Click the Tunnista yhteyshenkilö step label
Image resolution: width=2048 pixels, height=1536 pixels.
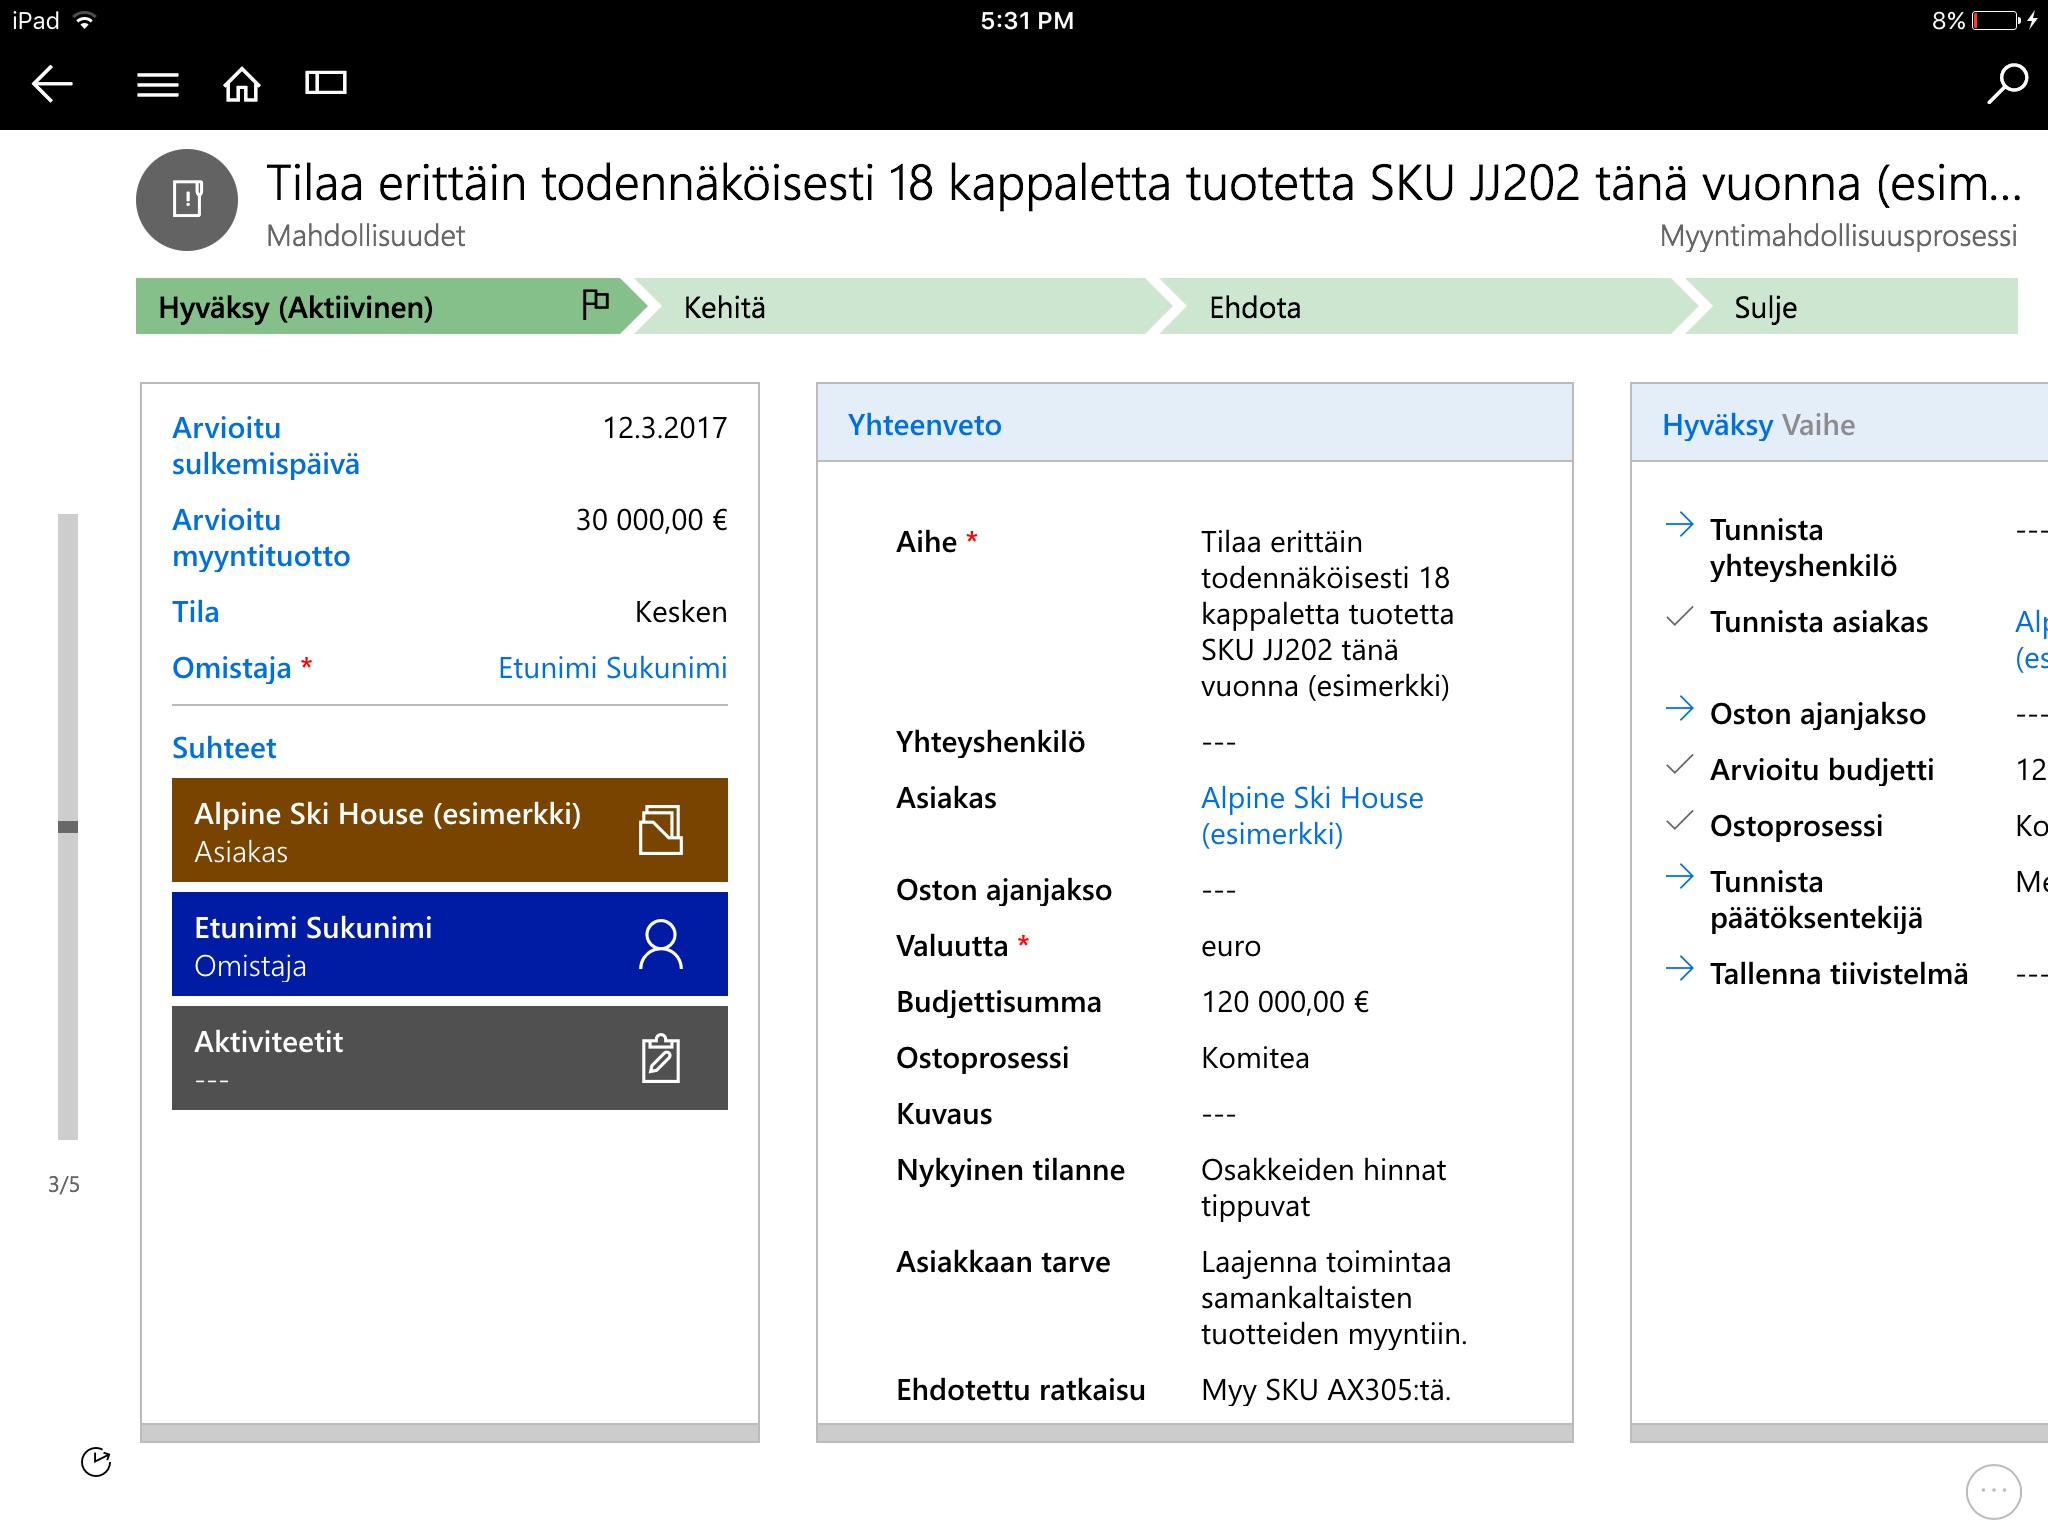coord(1803,548)
